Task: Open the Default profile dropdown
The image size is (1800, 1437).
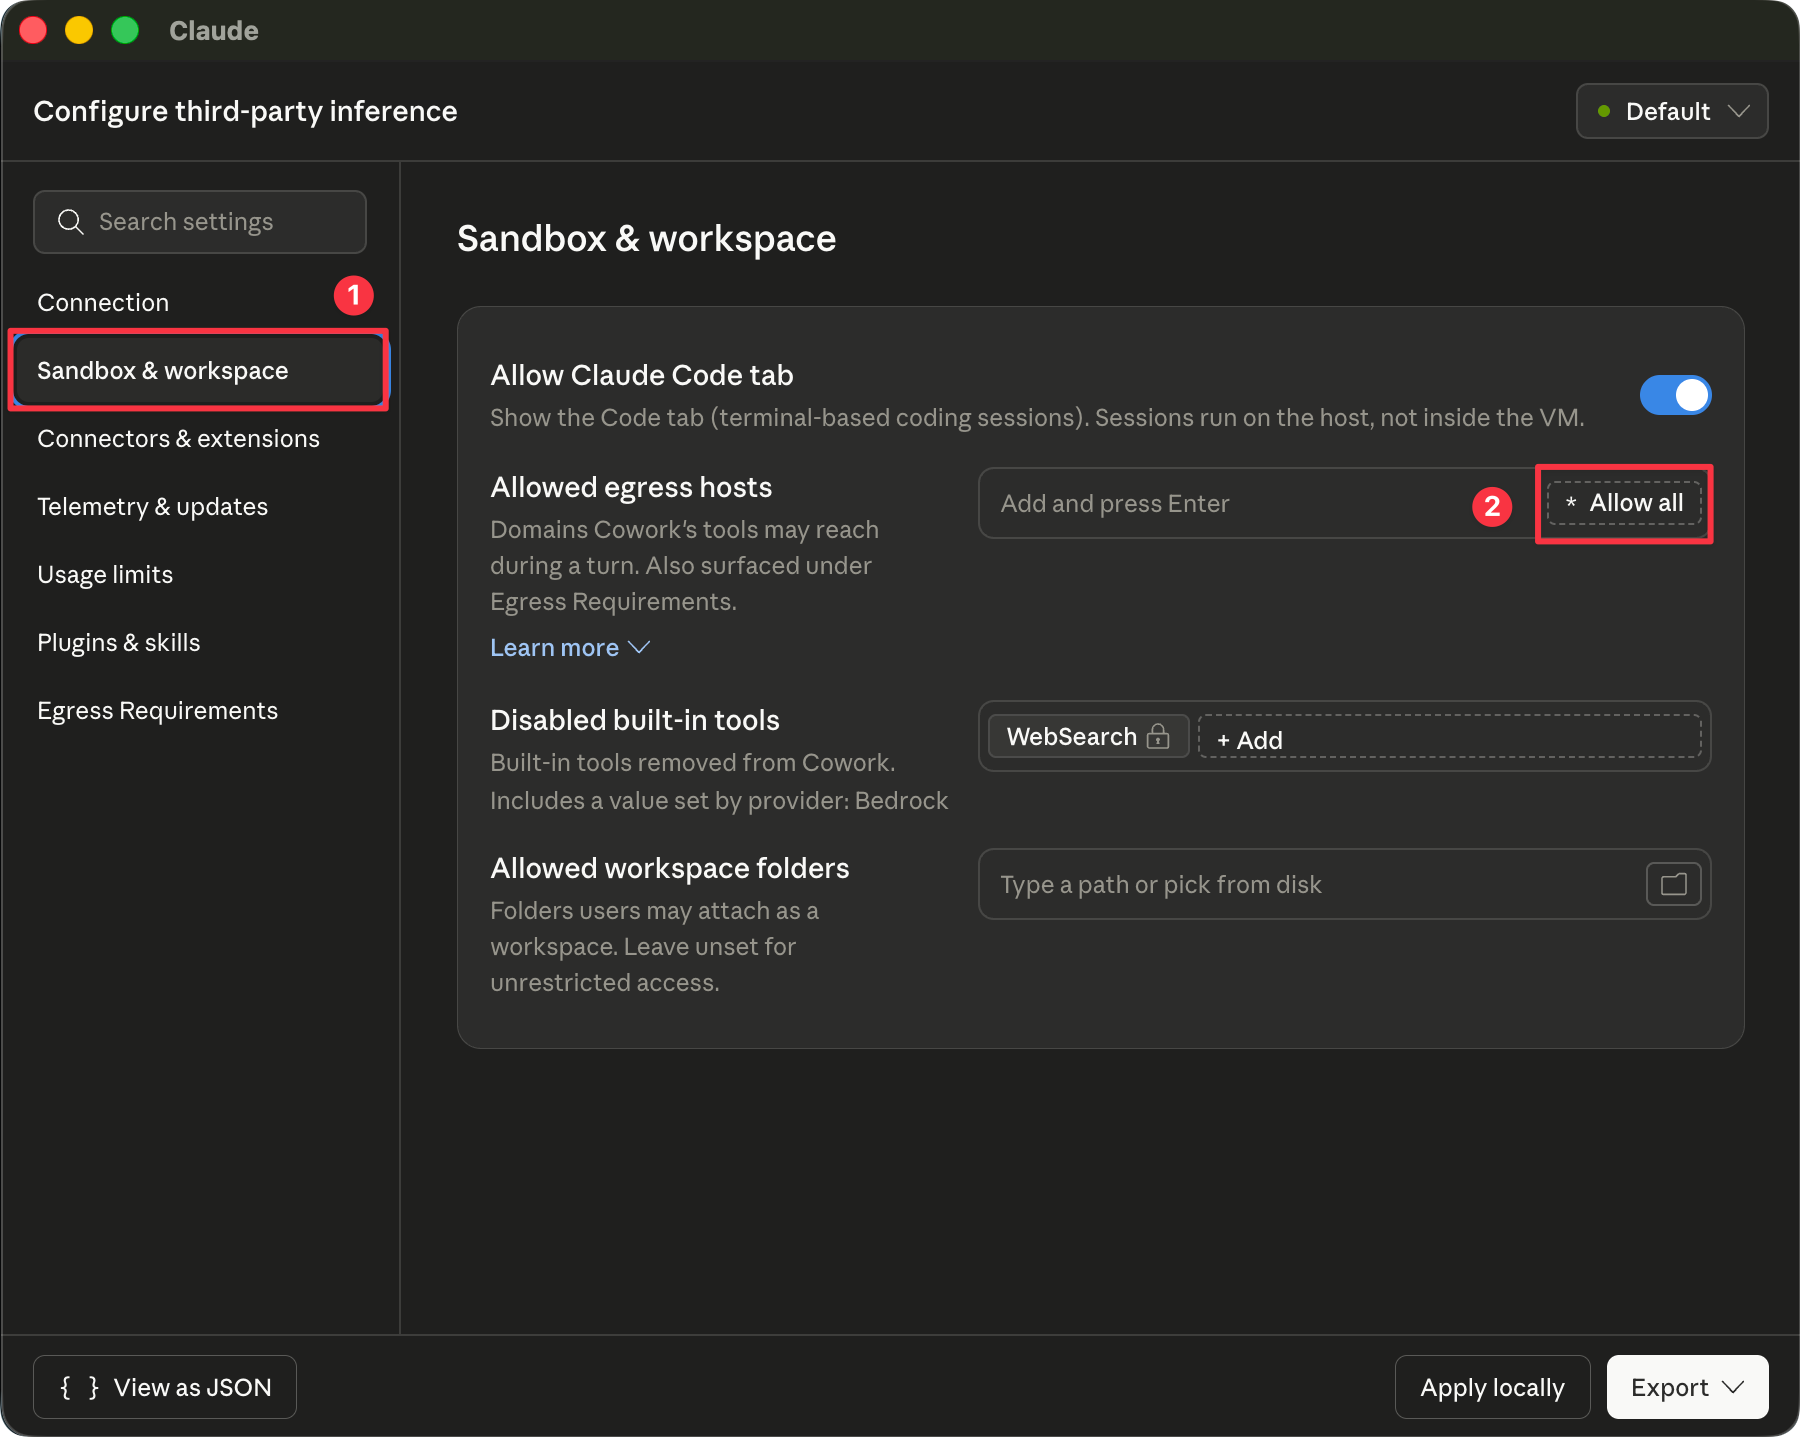Action: click(1672, 111)
